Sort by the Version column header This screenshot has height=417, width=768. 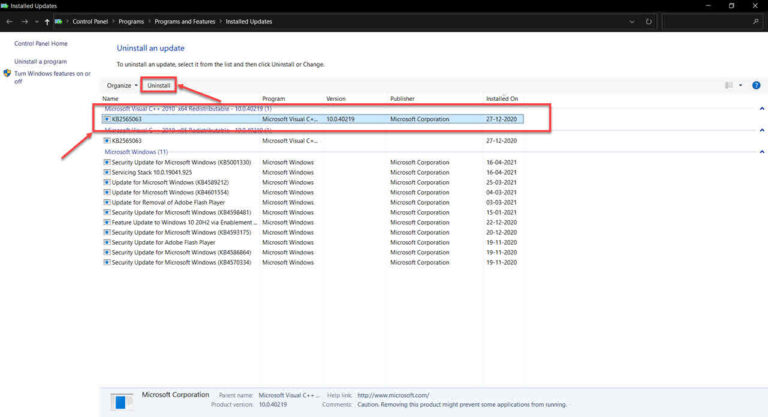[x=336, y=98]
